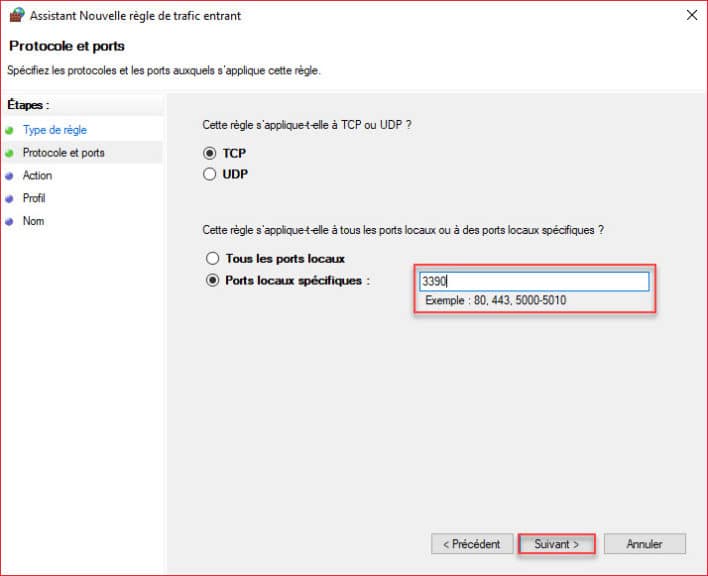Select the UDP radio button
This screenshot has width=708, height=576.
click(x=210, y=174)
